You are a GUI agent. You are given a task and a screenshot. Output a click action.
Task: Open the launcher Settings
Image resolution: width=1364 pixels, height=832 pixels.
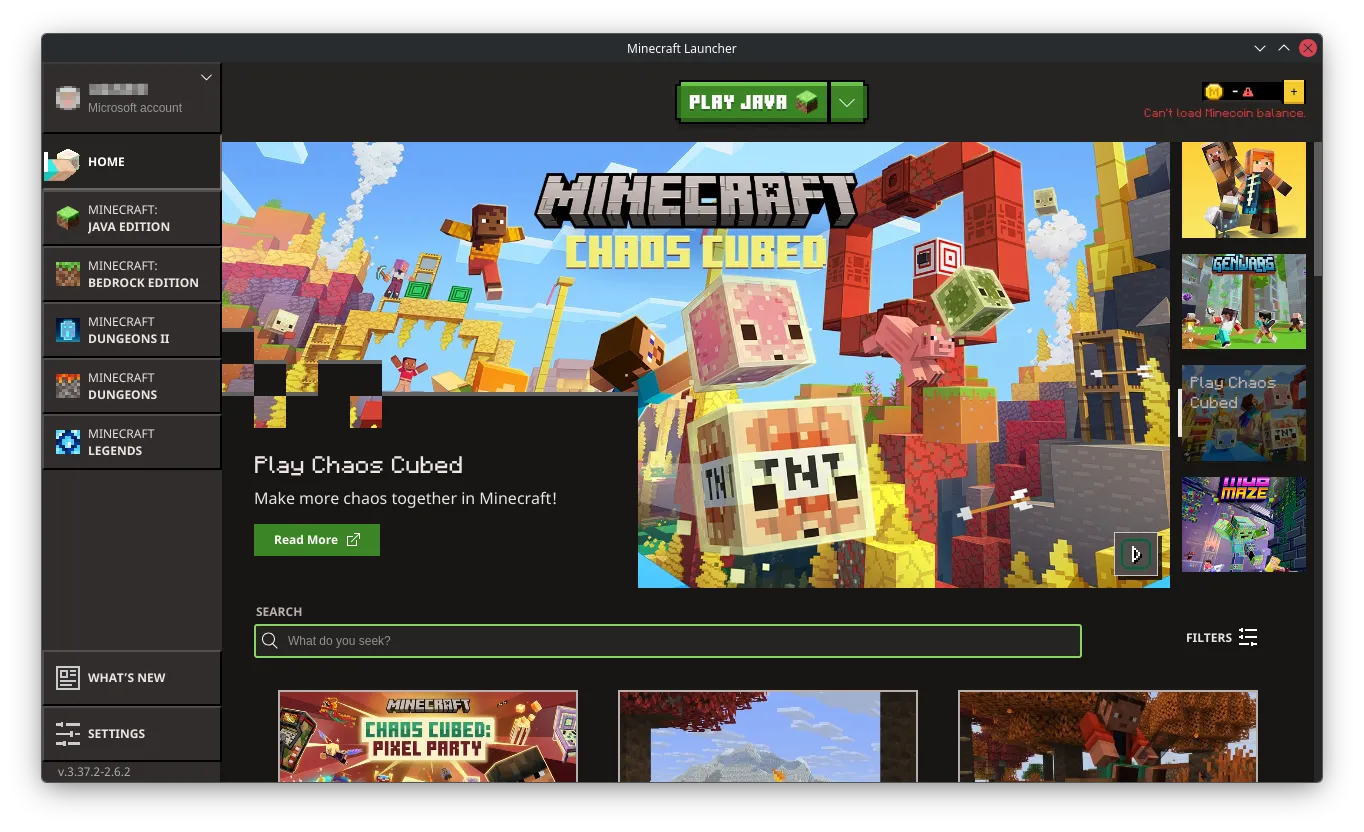131,734
